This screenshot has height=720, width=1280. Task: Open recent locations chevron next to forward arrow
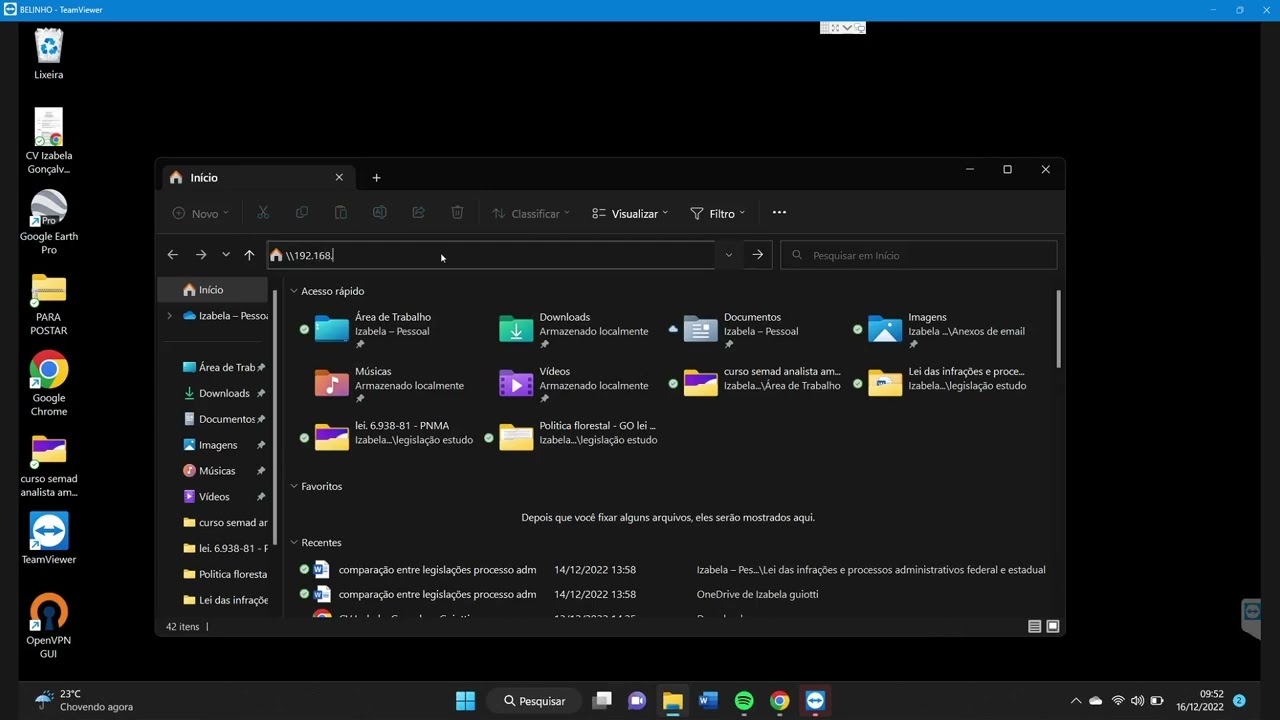(x=226, y=255)
